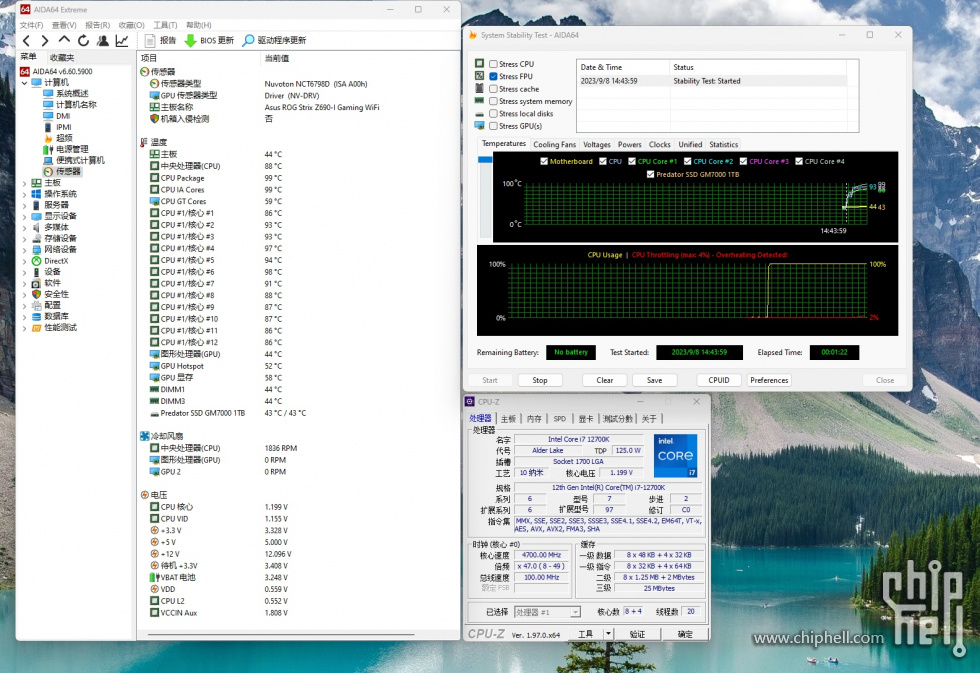Open the 工具(T) menu

165,25
